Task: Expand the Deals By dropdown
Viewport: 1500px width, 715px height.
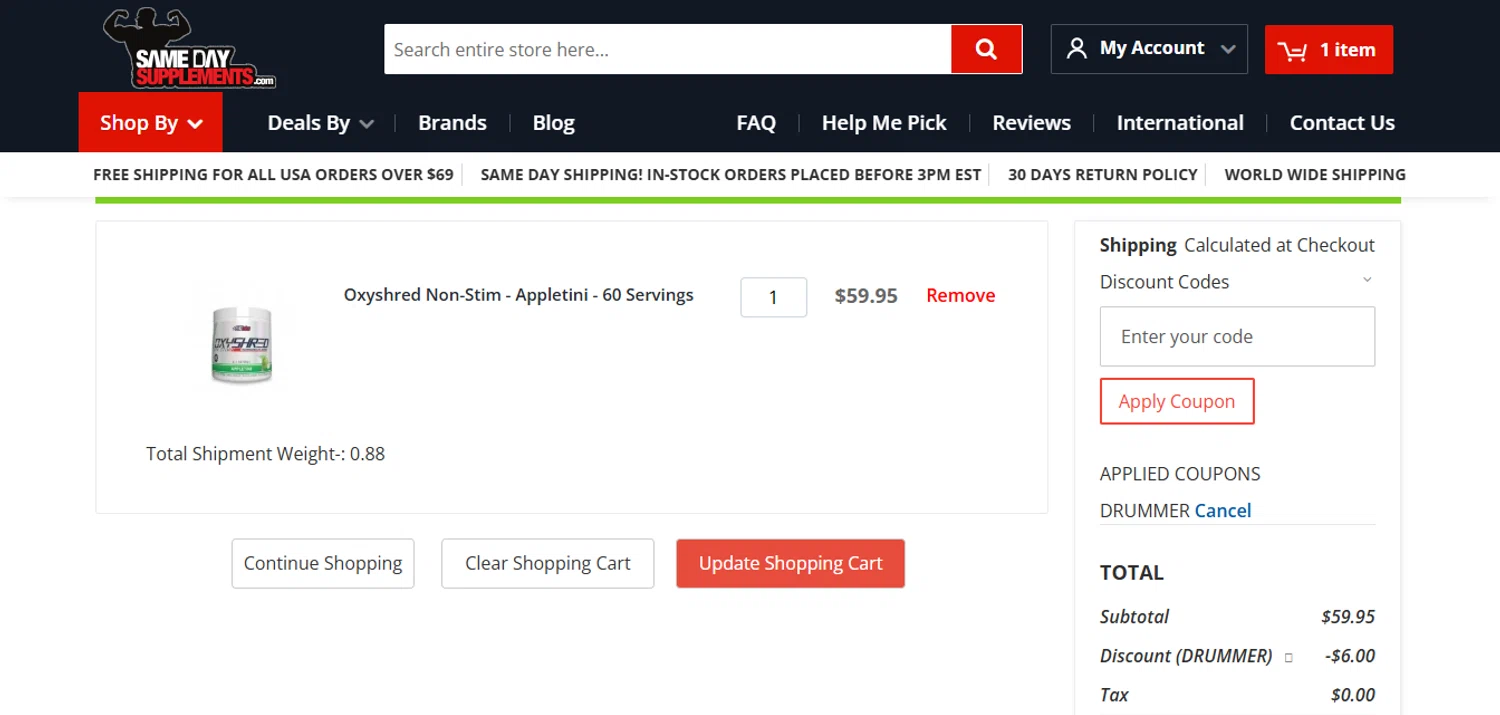Action: point(320,123)
